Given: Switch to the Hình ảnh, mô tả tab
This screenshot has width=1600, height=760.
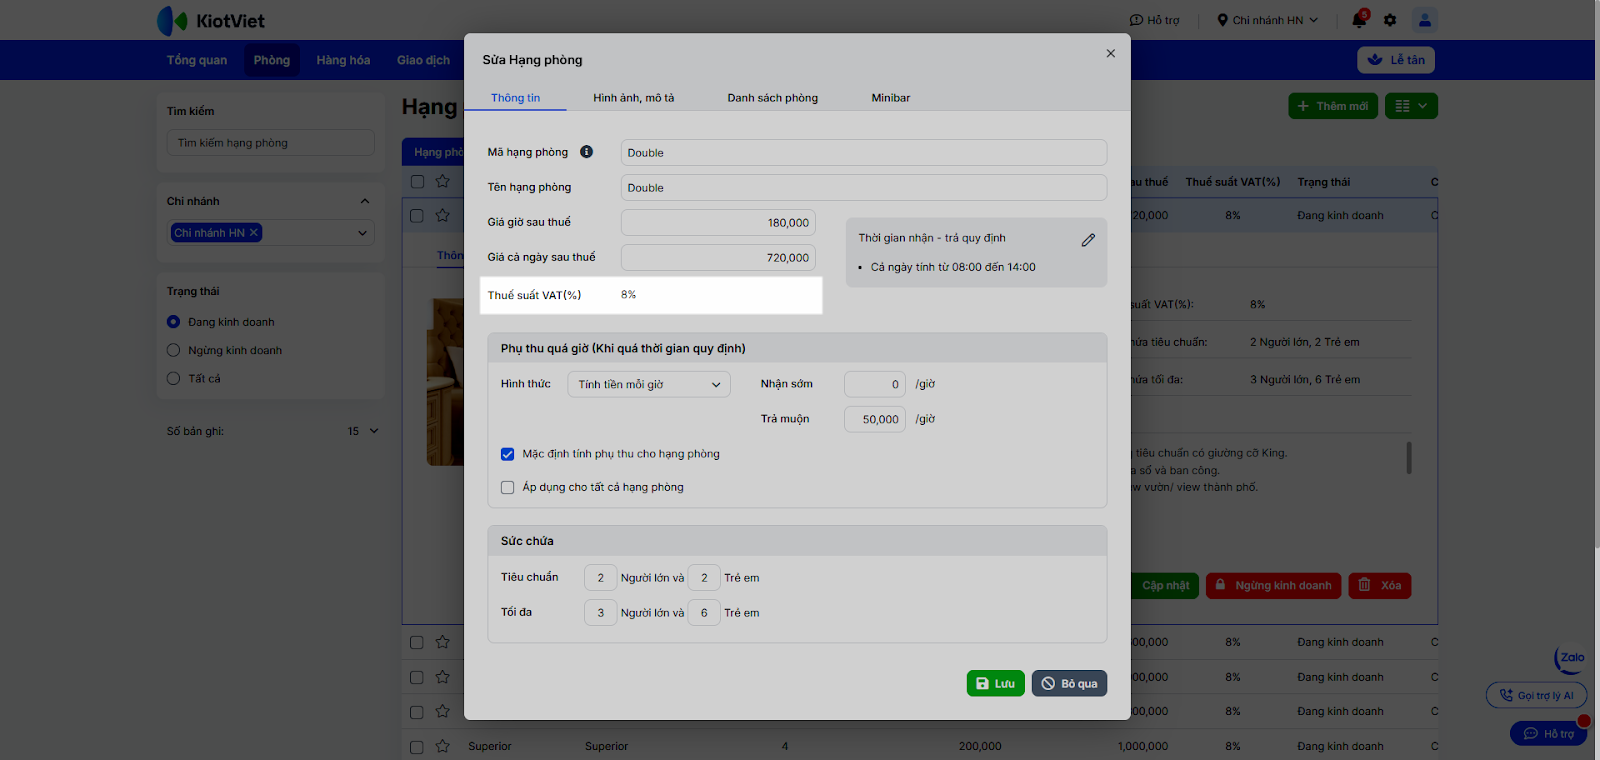Looking at the screenshot, I should click(x=633, y=98).
